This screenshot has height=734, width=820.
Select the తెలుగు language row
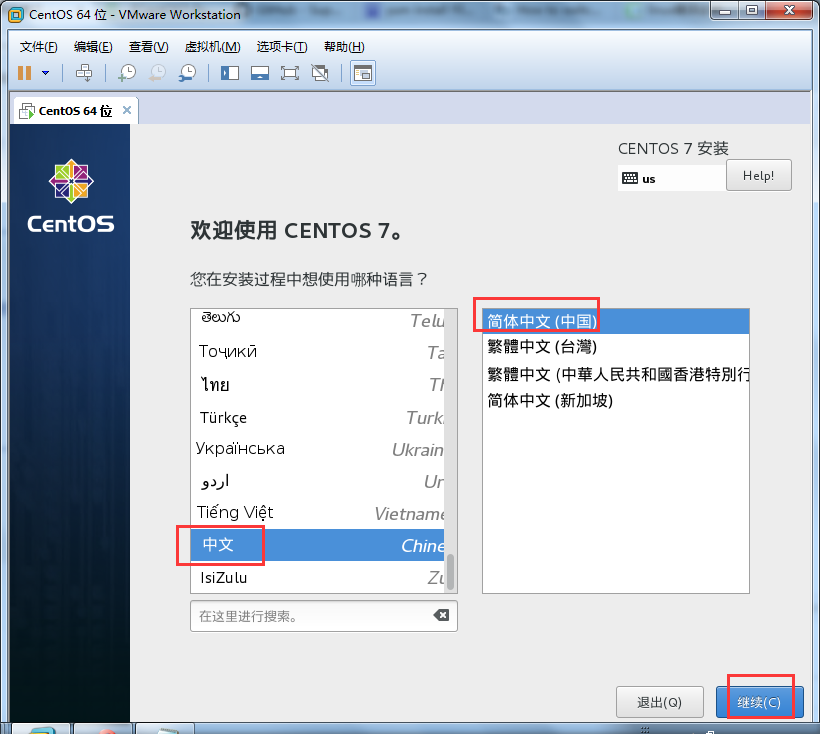tap(317, 319)
